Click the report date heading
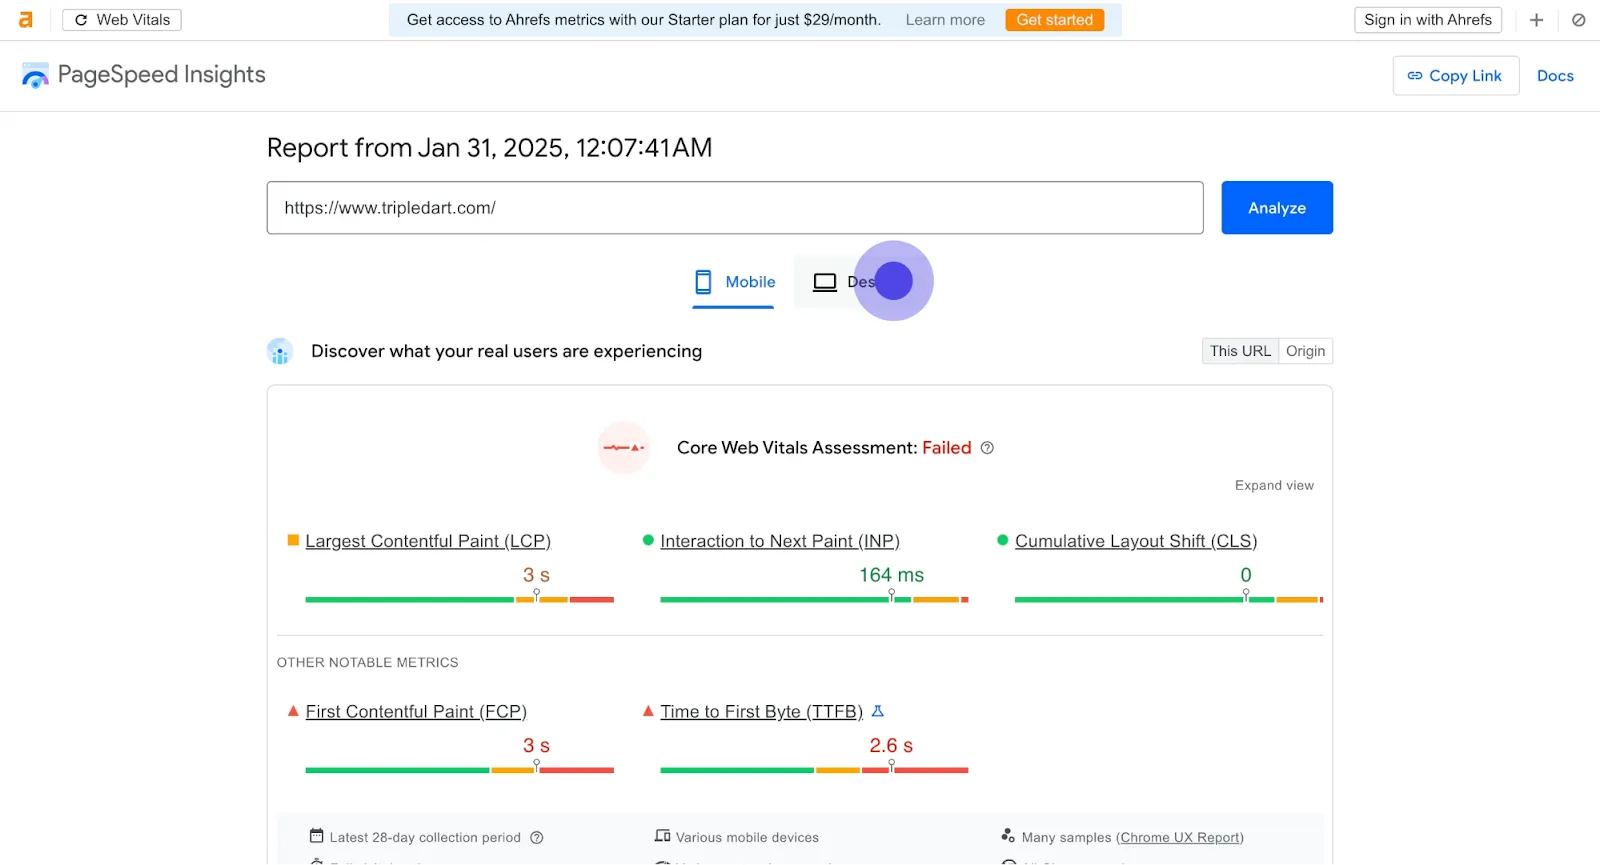The height and width of the screenshot is (865, 1600). [x=489, y=148]
